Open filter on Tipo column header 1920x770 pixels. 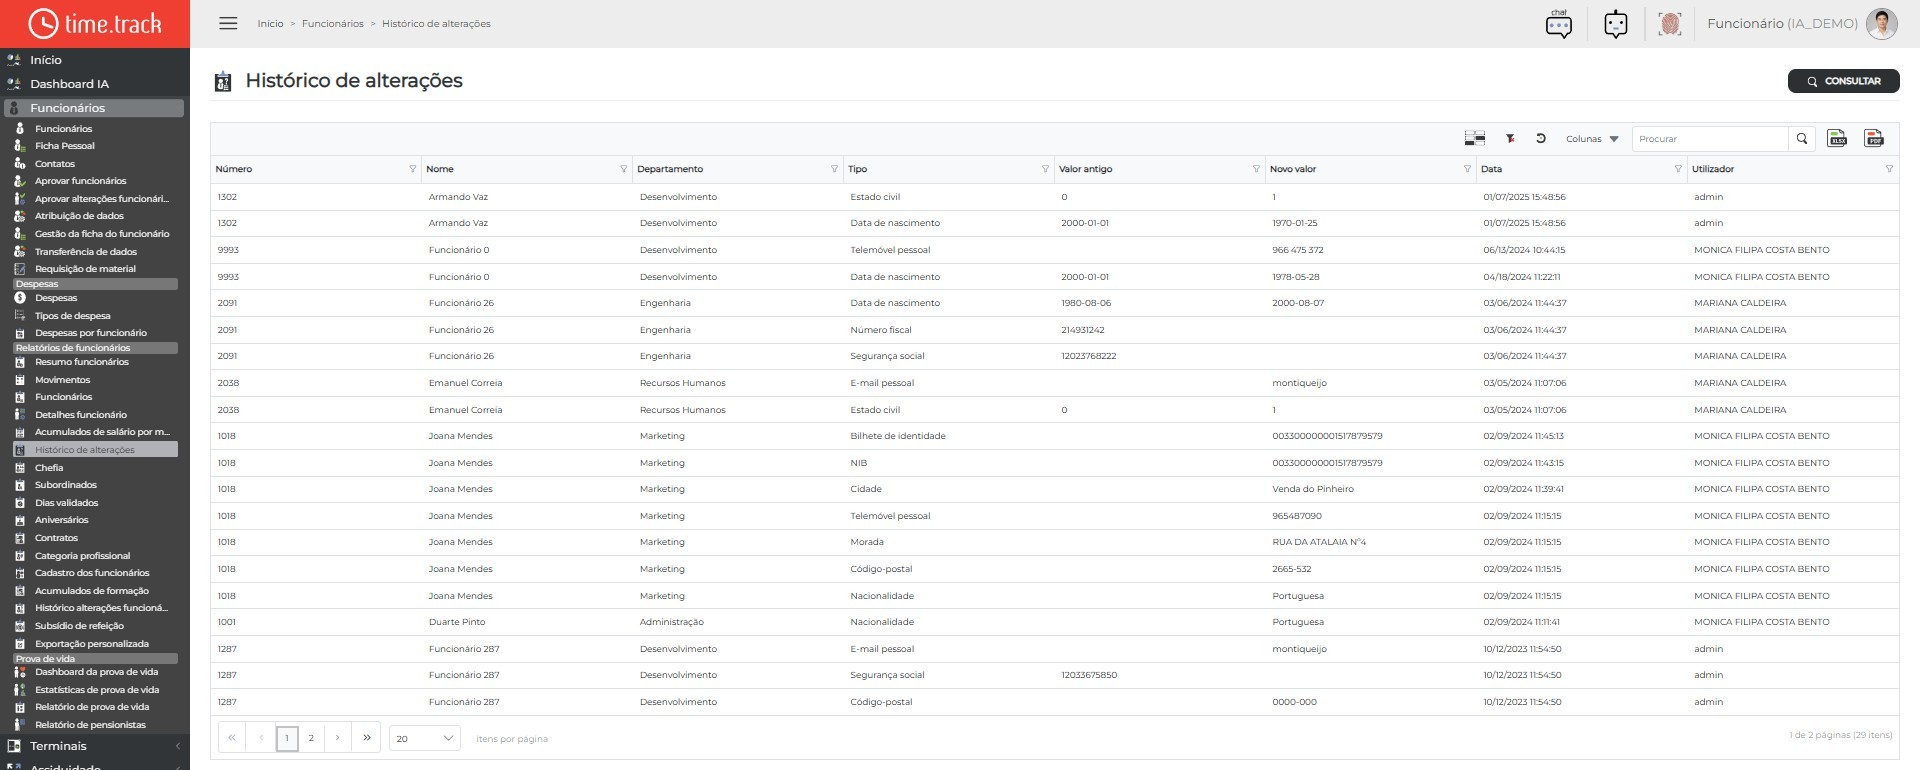tap(1045, 169)
